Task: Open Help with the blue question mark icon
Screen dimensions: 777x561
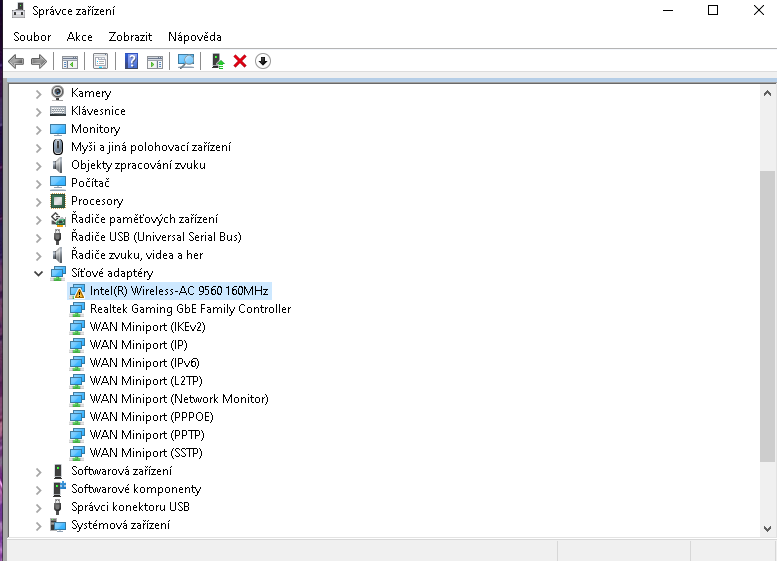Action: pos(131,61)
